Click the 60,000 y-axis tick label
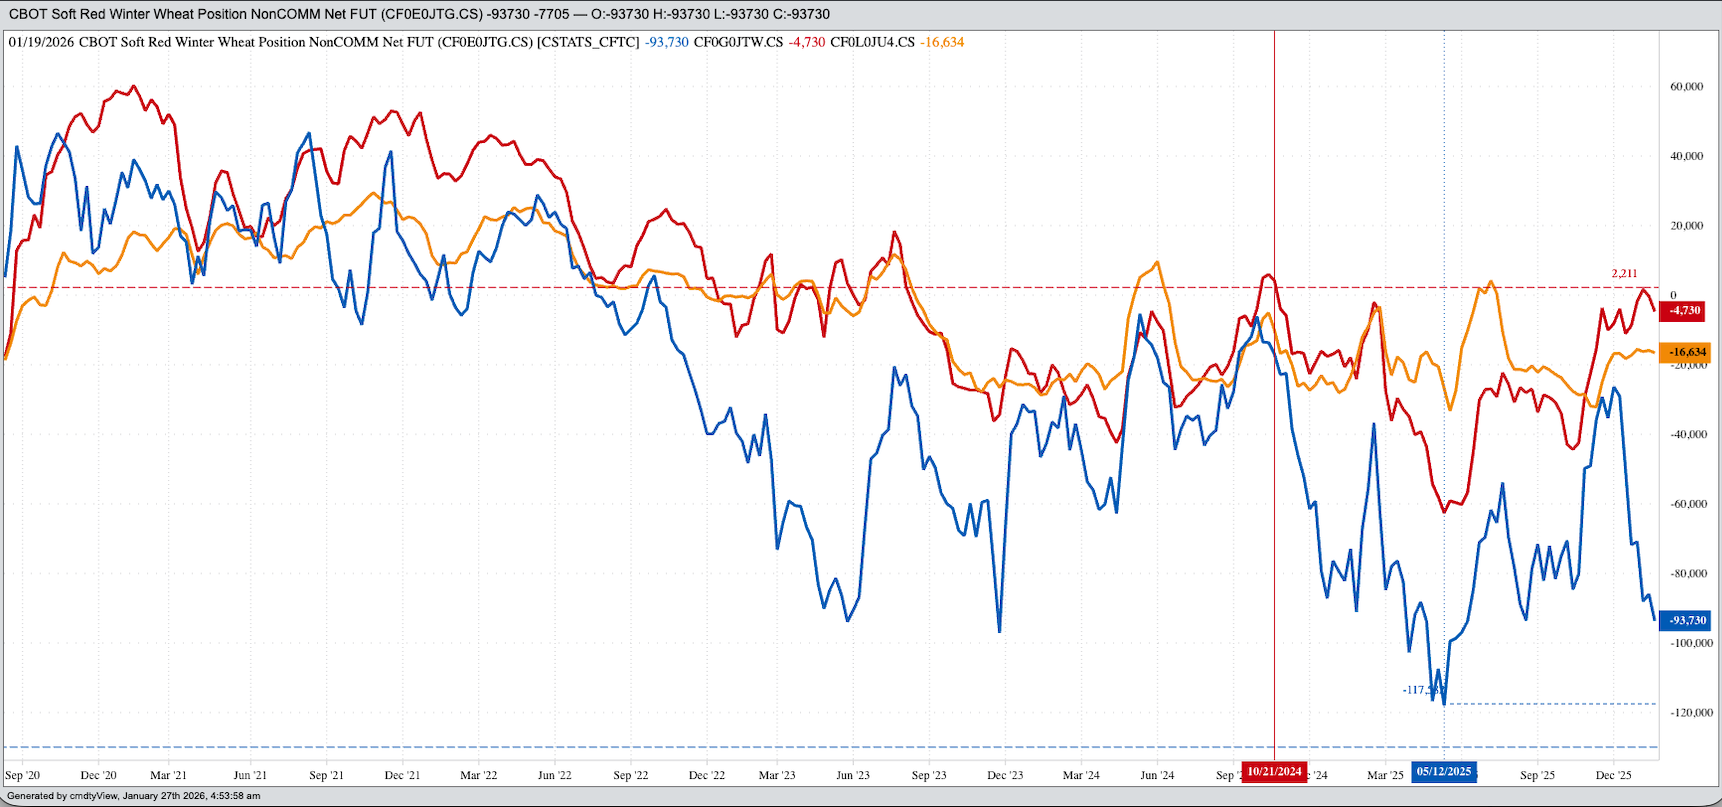 click(x=1686, y=87)
